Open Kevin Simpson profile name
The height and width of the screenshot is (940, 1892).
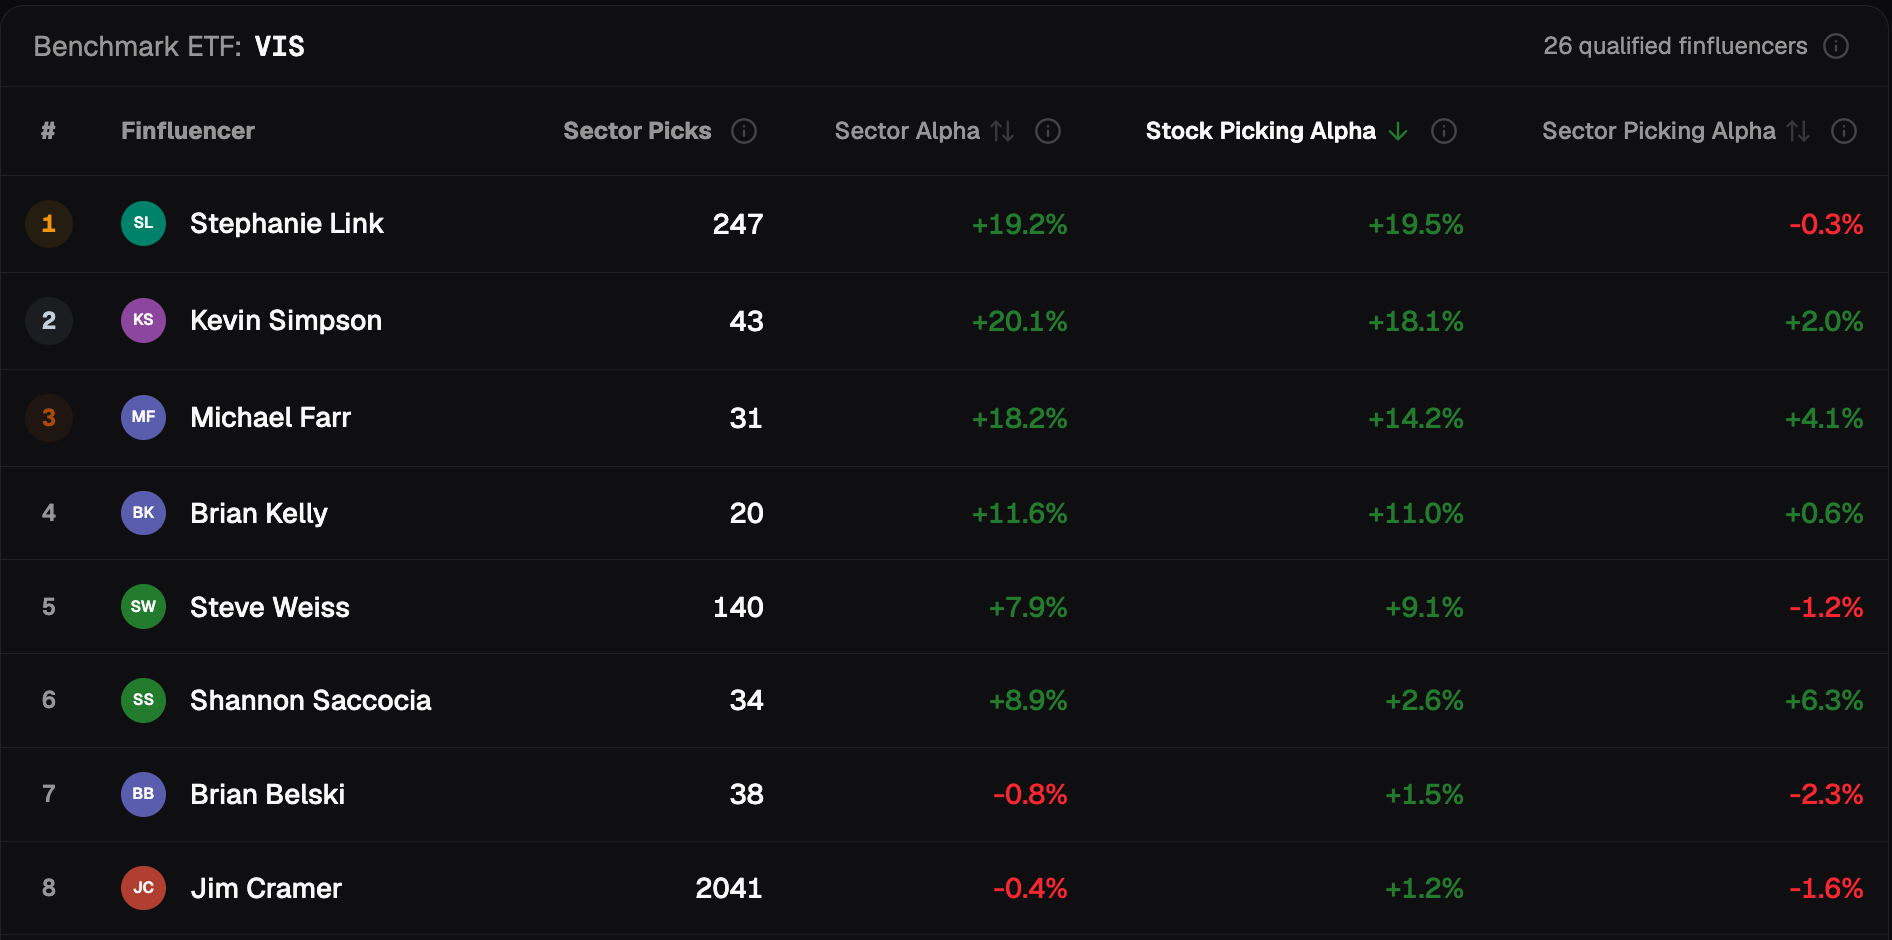[x=286, y=321]
